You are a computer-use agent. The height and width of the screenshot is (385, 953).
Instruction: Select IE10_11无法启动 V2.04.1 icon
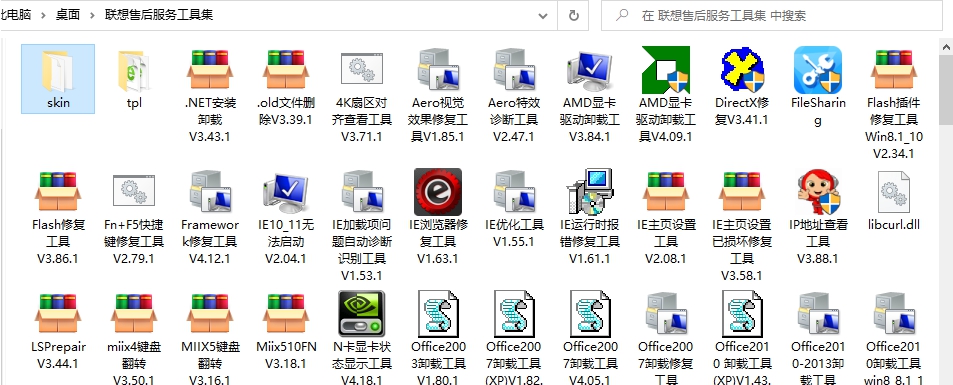(286, 193)
